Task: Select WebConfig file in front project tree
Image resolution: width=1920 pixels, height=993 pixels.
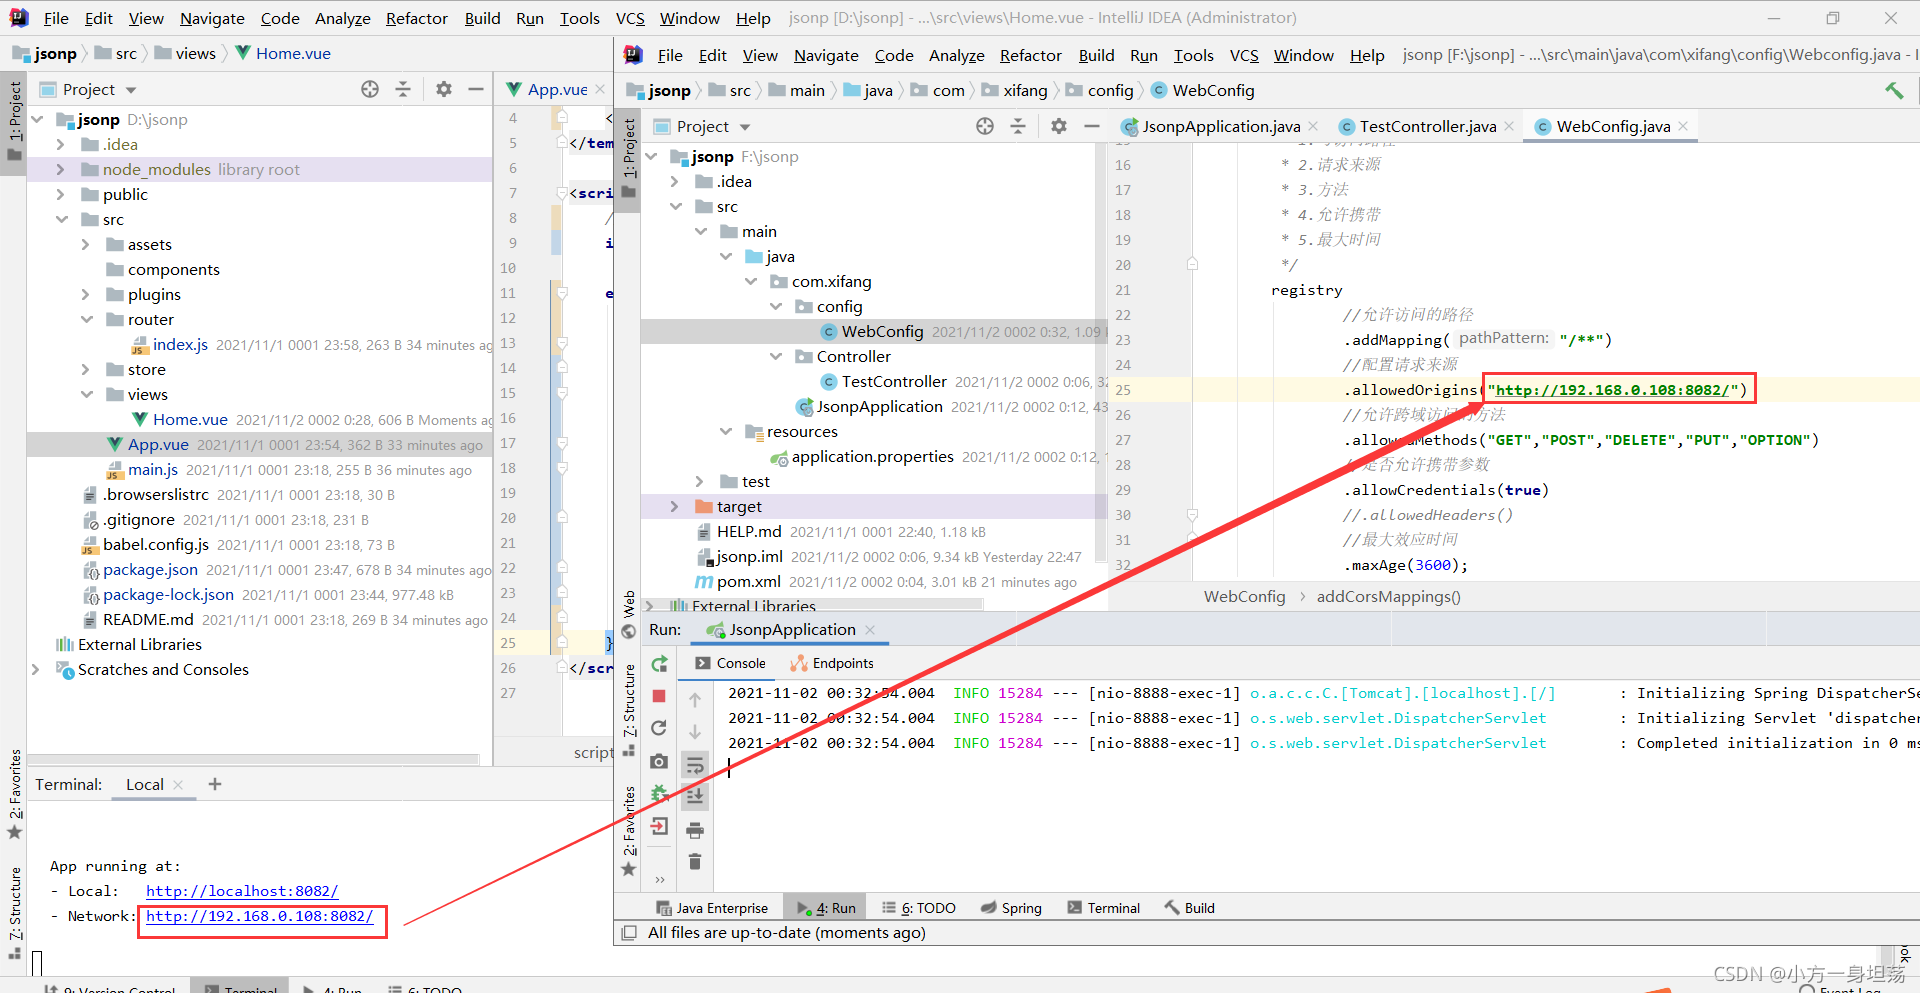Action: [882, 331]
